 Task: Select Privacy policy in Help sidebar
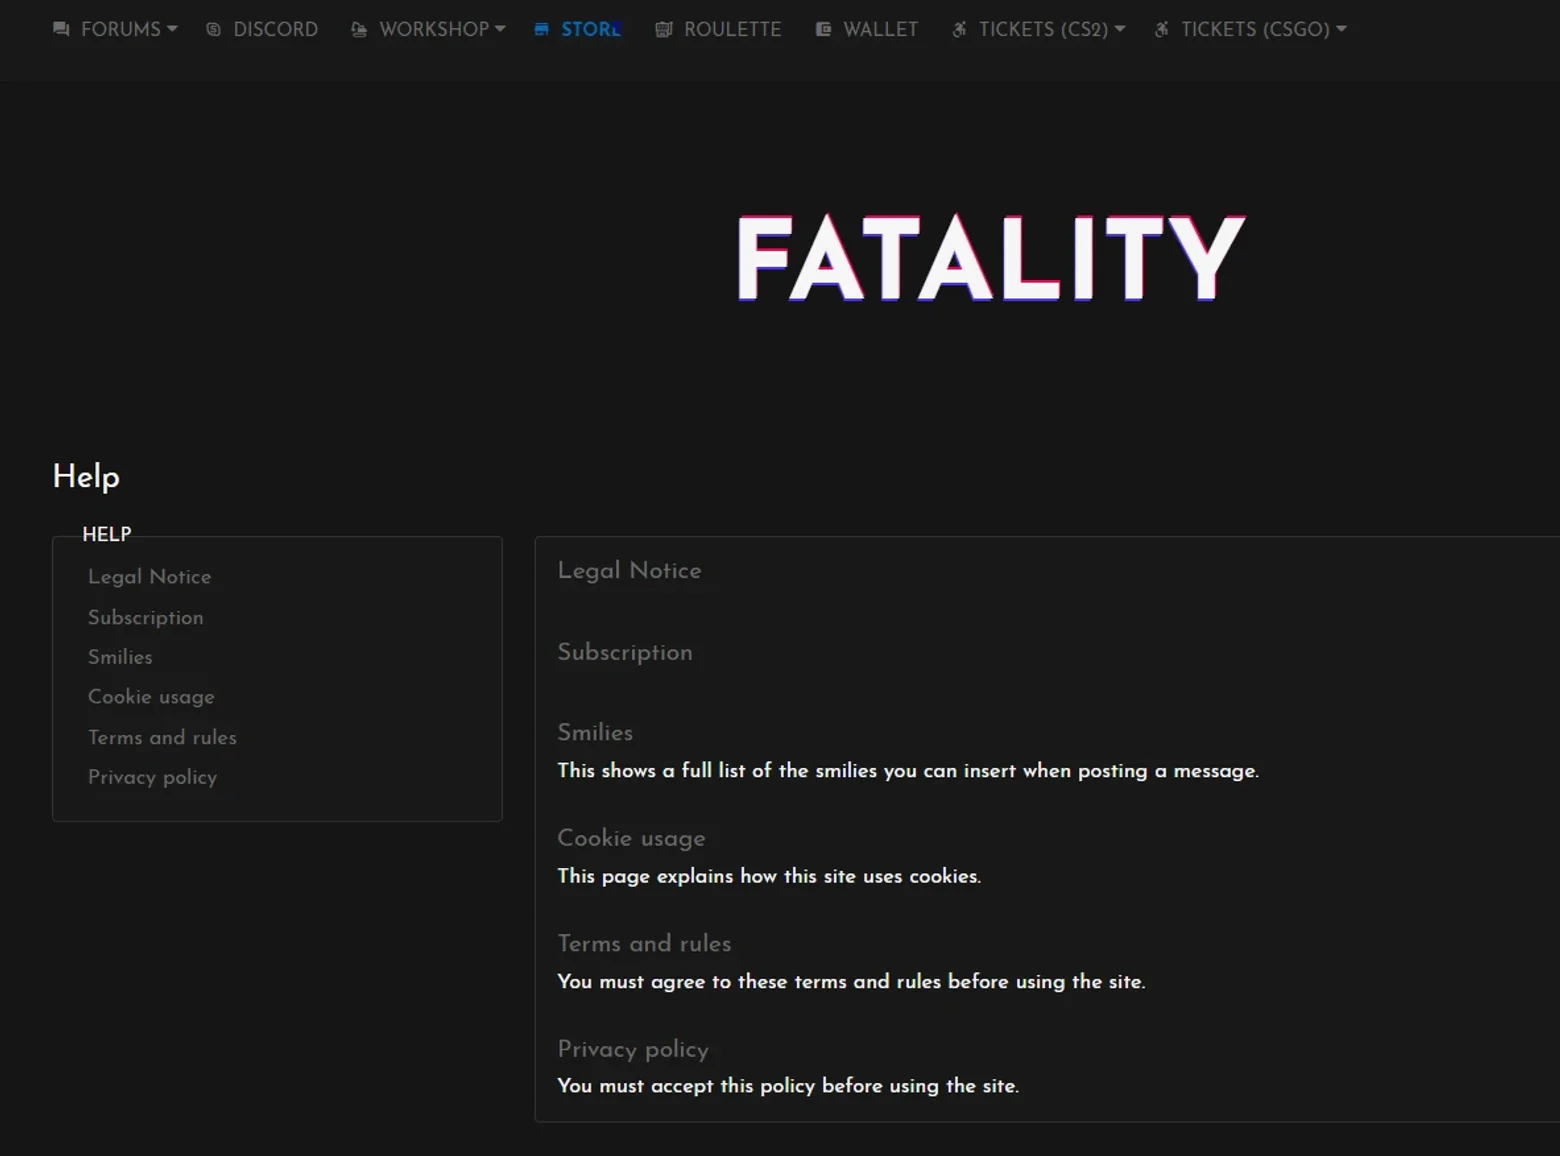152,777
